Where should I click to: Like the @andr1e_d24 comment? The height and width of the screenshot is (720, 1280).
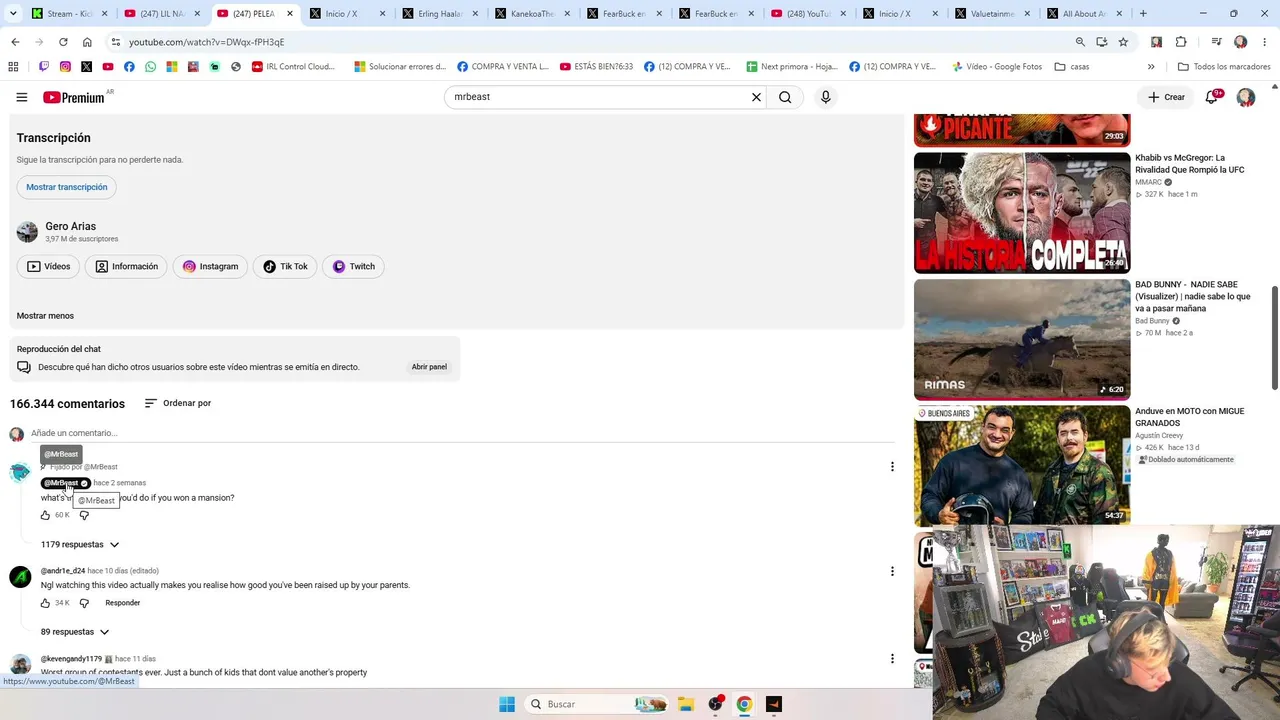pos(45,603)
